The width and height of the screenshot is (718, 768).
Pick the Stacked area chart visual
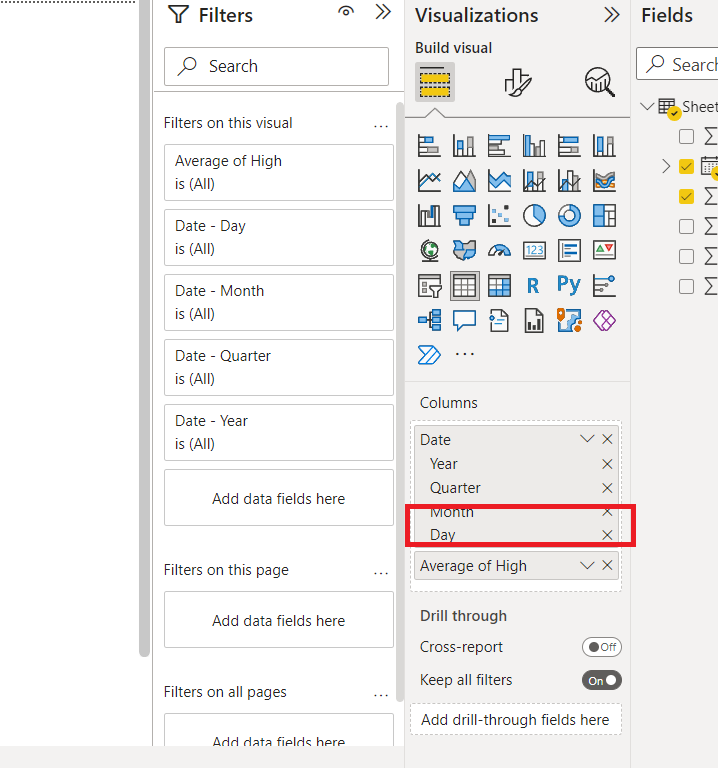click(499, 181)
